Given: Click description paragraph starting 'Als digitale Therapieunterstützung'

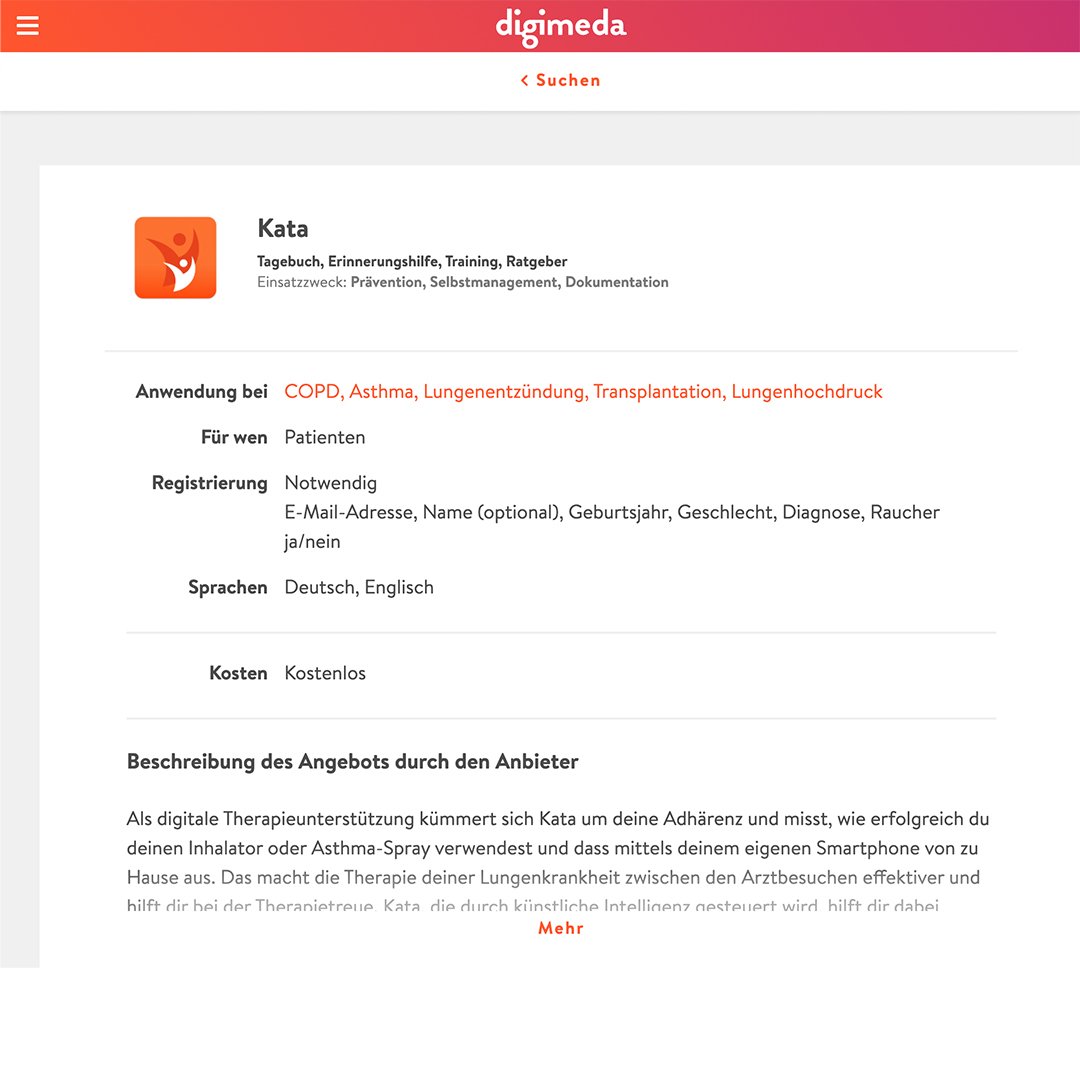Looking at the screenshot, I should click(x=558, y=862).
